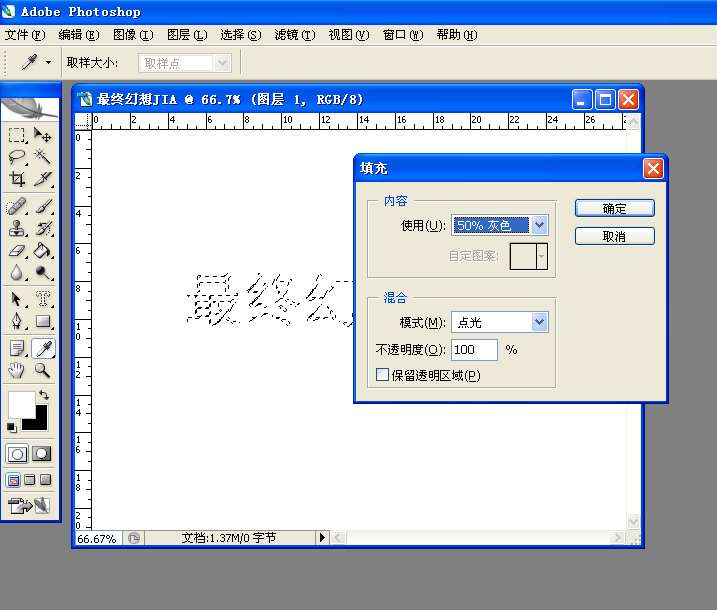The height and width of the screenshot is (610, 717).
Task: Open the 视图 menu
Action: coord(349,35)
